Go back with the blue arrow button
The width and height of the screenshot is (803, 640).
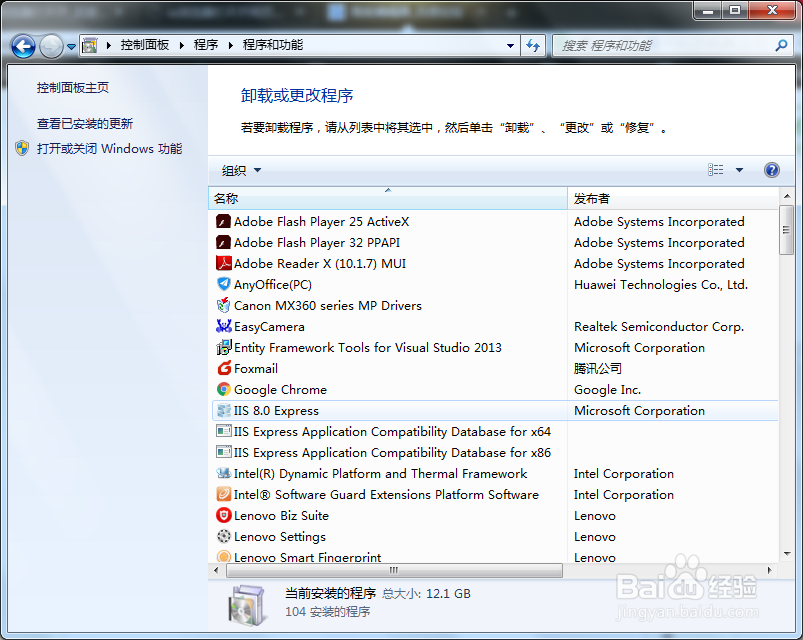point(23,47)
